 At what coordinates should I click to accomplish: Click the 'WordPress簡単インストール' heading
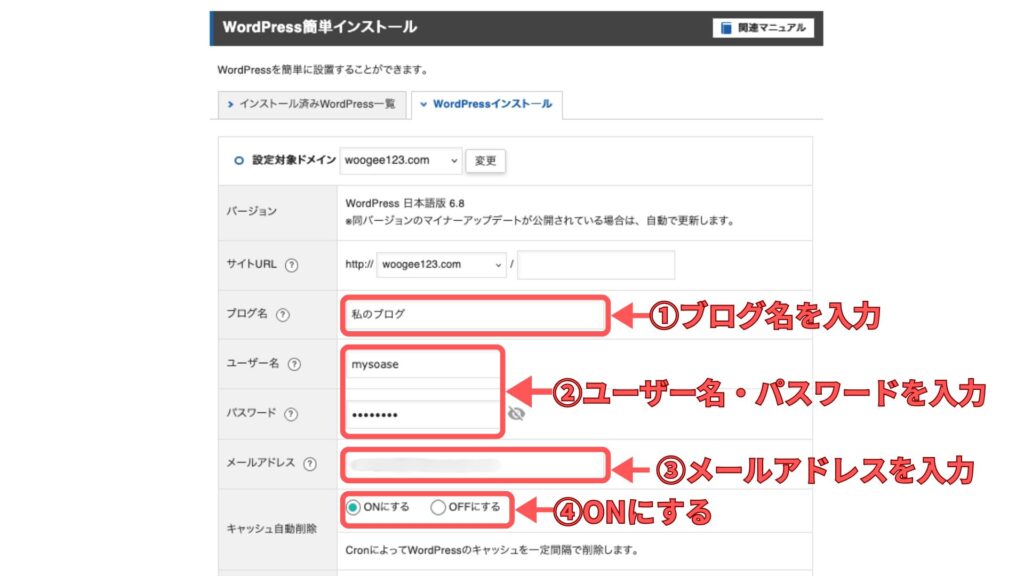tap(319, 27)
